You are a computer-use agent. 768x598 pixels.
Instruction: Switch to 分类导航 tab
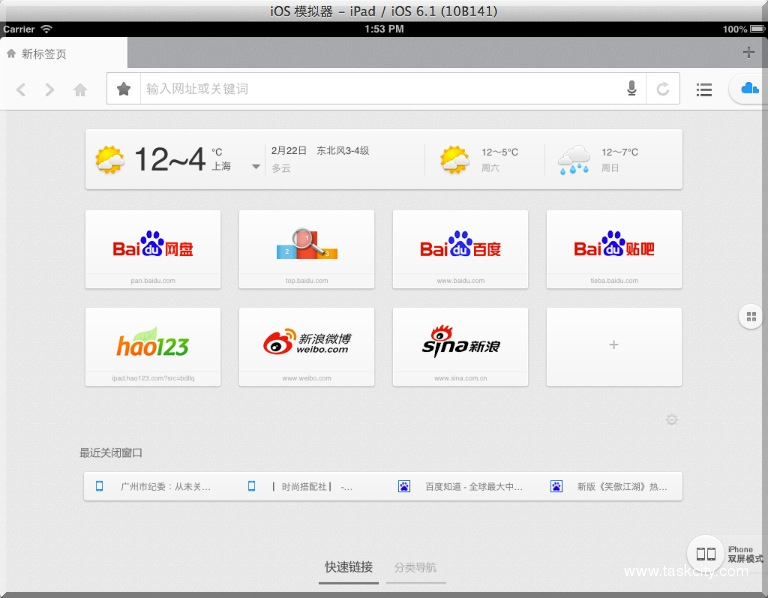point(415,567)
